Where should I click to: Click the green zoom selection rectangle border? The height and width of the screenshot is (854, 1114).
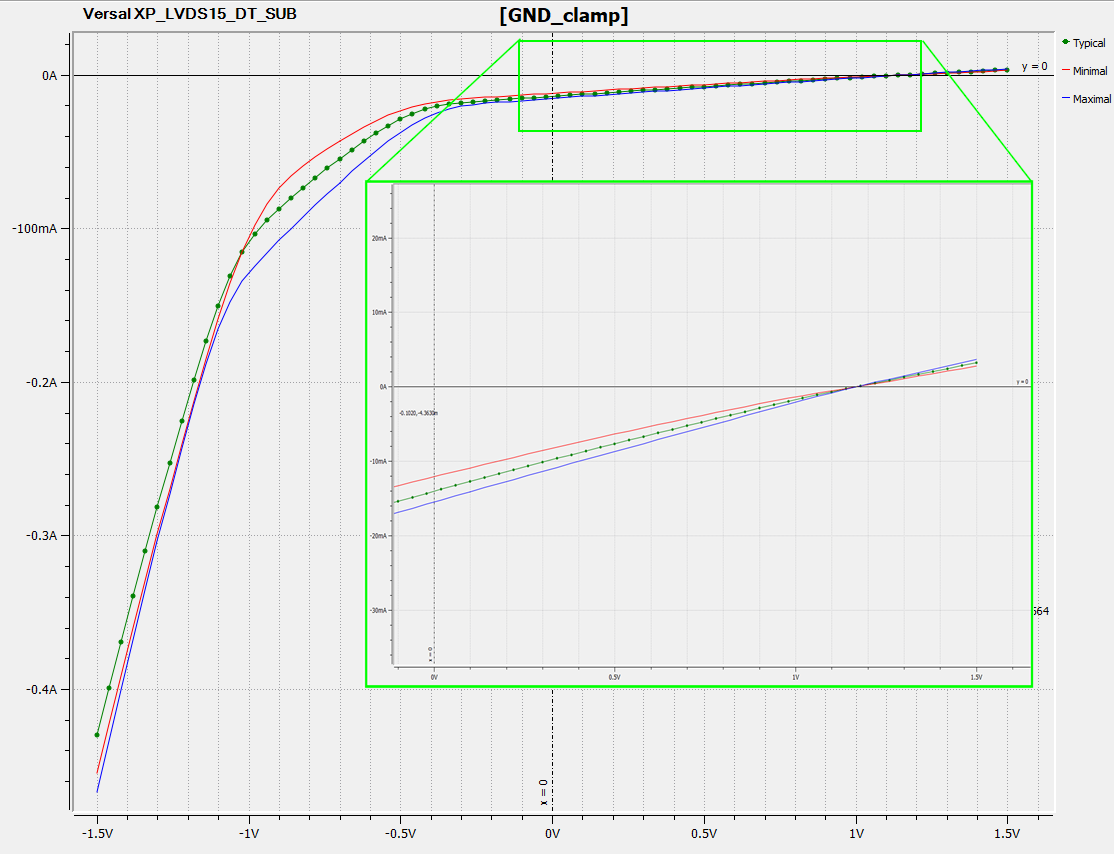[x=519, y=85]
